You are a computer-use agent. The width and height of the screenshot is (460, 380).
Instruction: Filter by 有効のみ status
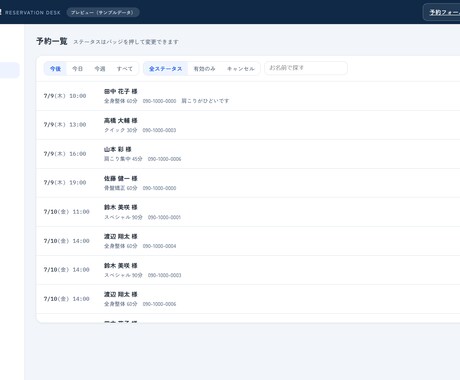(204, 69)
